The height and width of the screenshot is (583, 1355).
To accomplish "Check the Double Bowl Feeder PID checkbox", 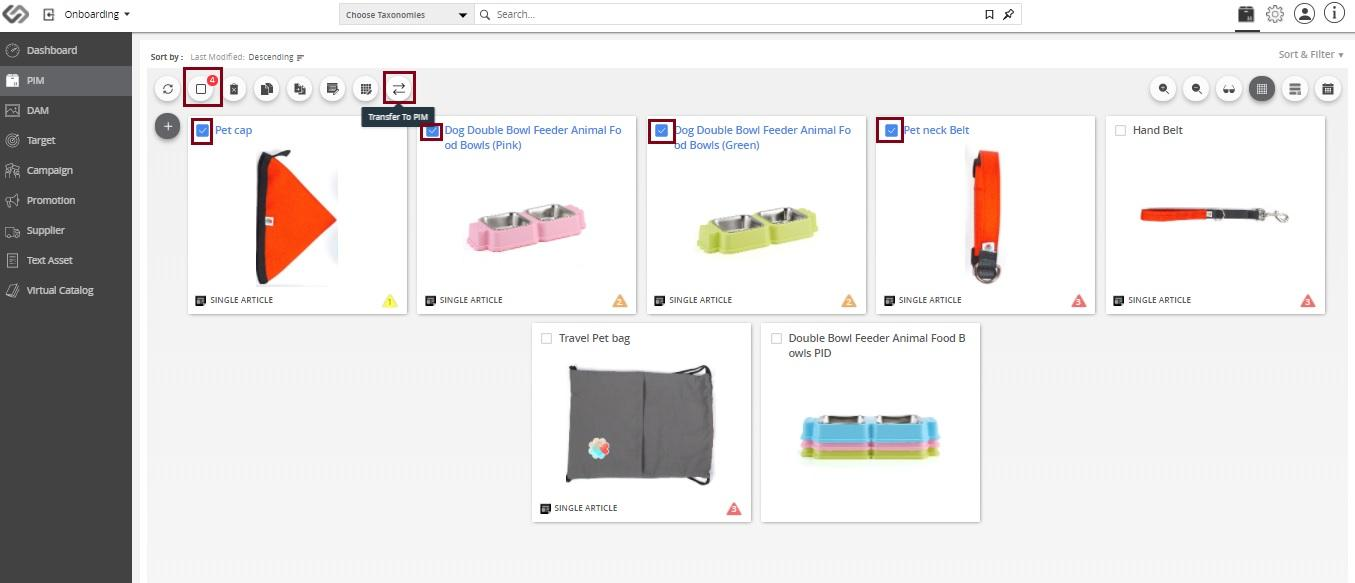I will [x=776, y=338].
